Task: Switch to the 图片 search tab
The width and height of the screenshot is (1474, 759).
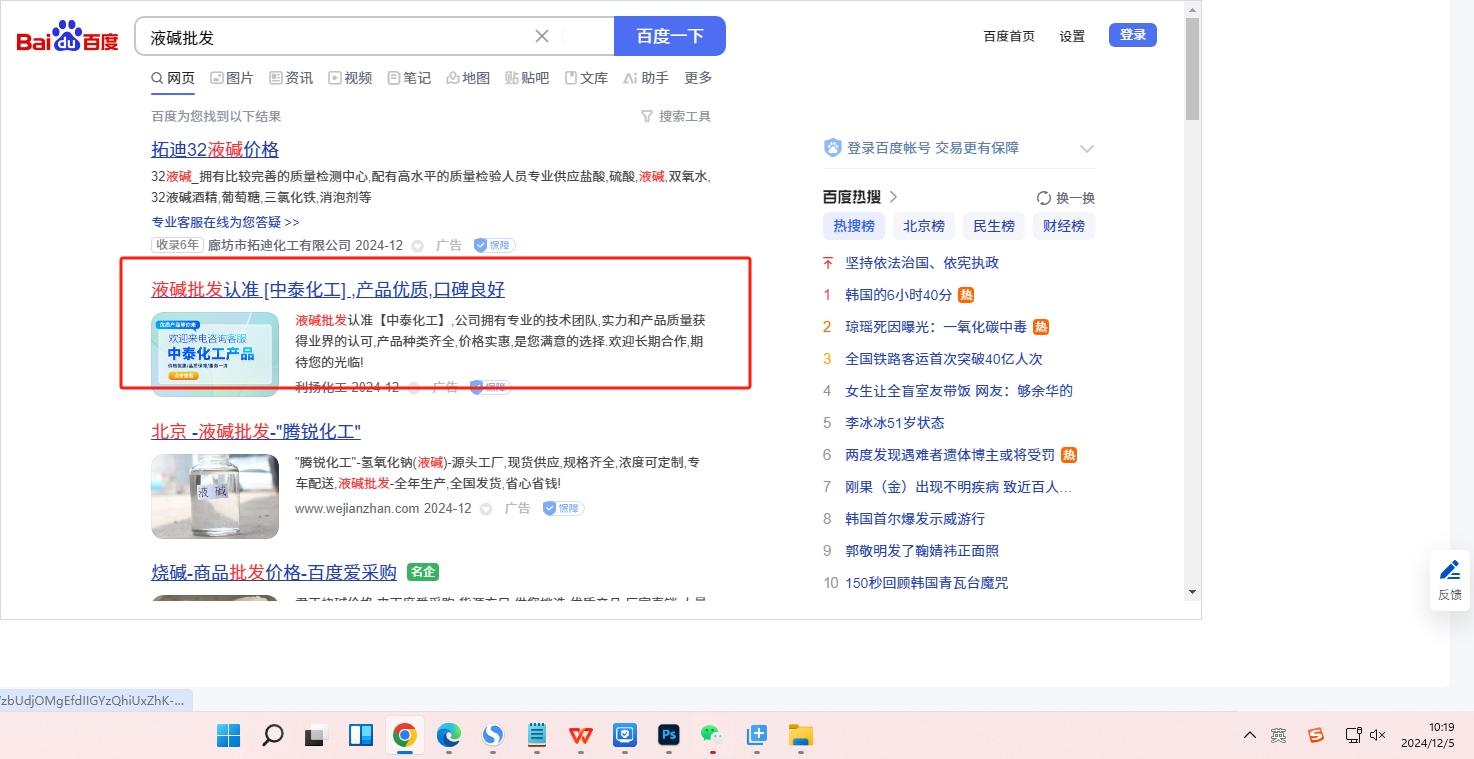Action: click(231, 78)
